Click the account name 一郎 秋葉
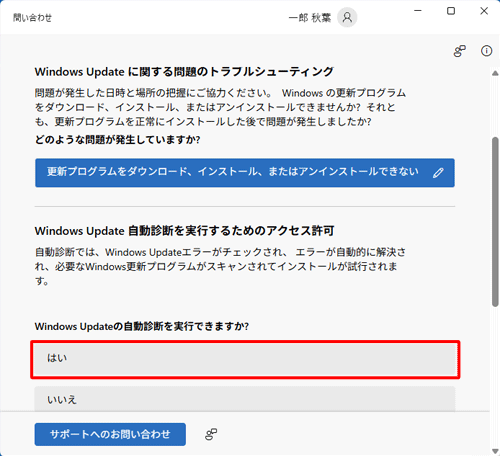This screenshot has height=456, width=500. point(310,18)
